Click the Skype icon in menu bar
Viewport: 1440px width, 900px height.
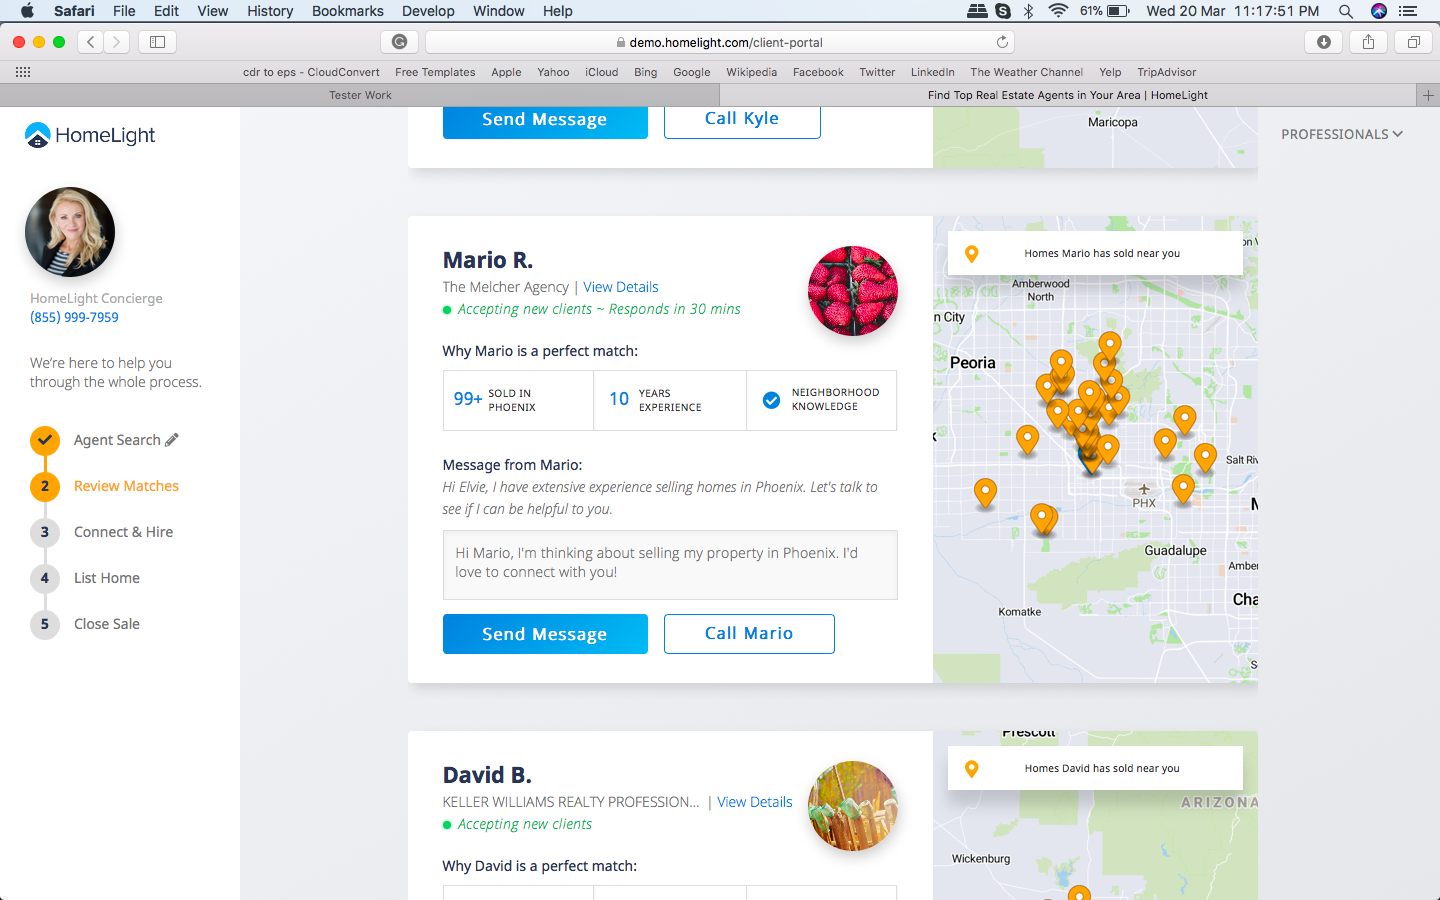click(1003, 11)
